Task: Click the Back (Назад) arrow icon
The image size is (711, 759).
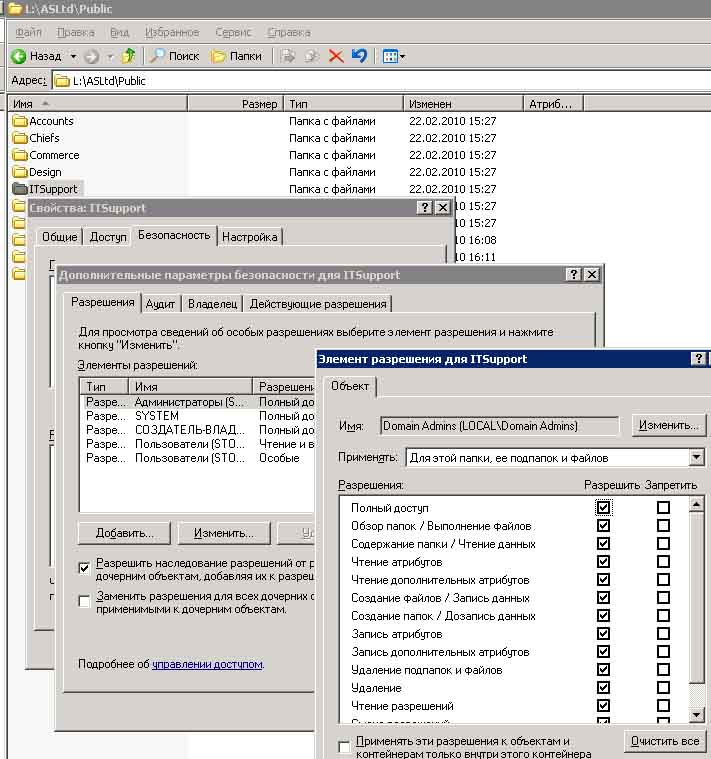Action: point(18,56)
